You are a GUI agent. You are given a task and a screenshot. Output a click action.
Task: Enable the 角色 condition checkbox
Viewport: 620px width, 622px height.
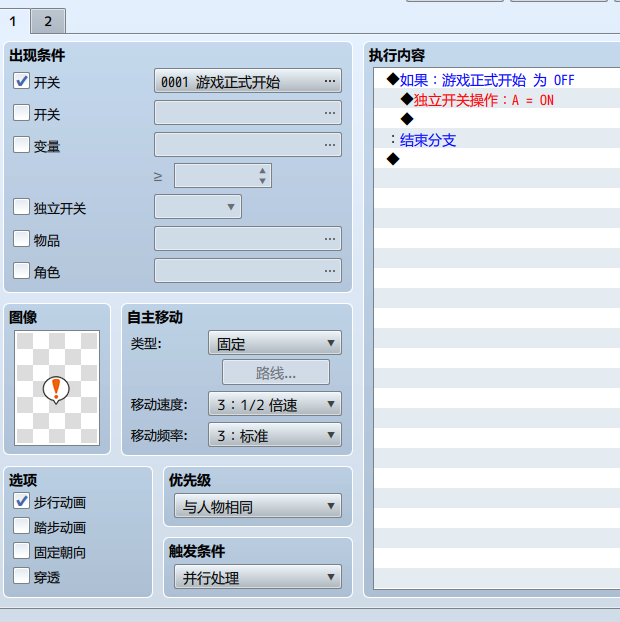[x=21, y=271]
